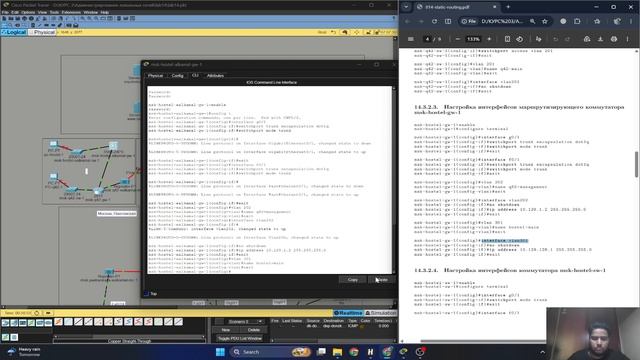The image size is (640, 360).
Task: Select the third device category icon
Action: coord(22,323)
